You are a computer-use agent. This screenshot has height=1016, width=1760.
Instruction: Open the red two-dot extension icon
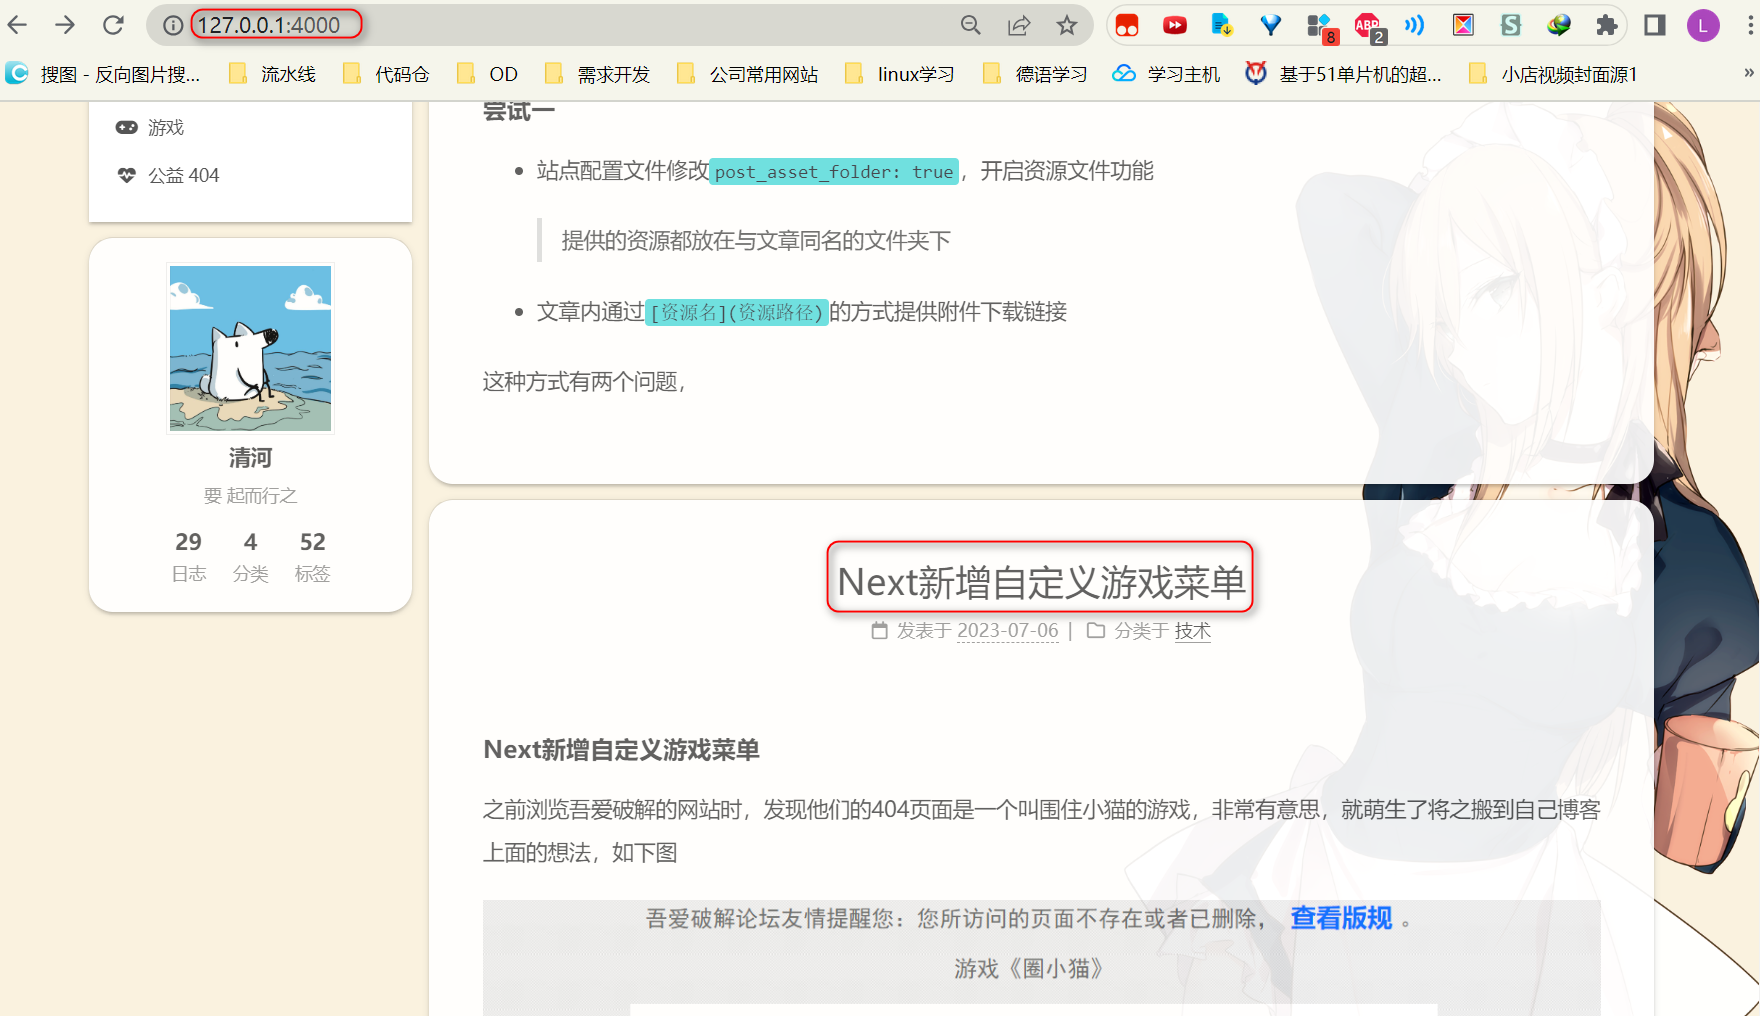pyautogui.click(x=1127, y=25)
